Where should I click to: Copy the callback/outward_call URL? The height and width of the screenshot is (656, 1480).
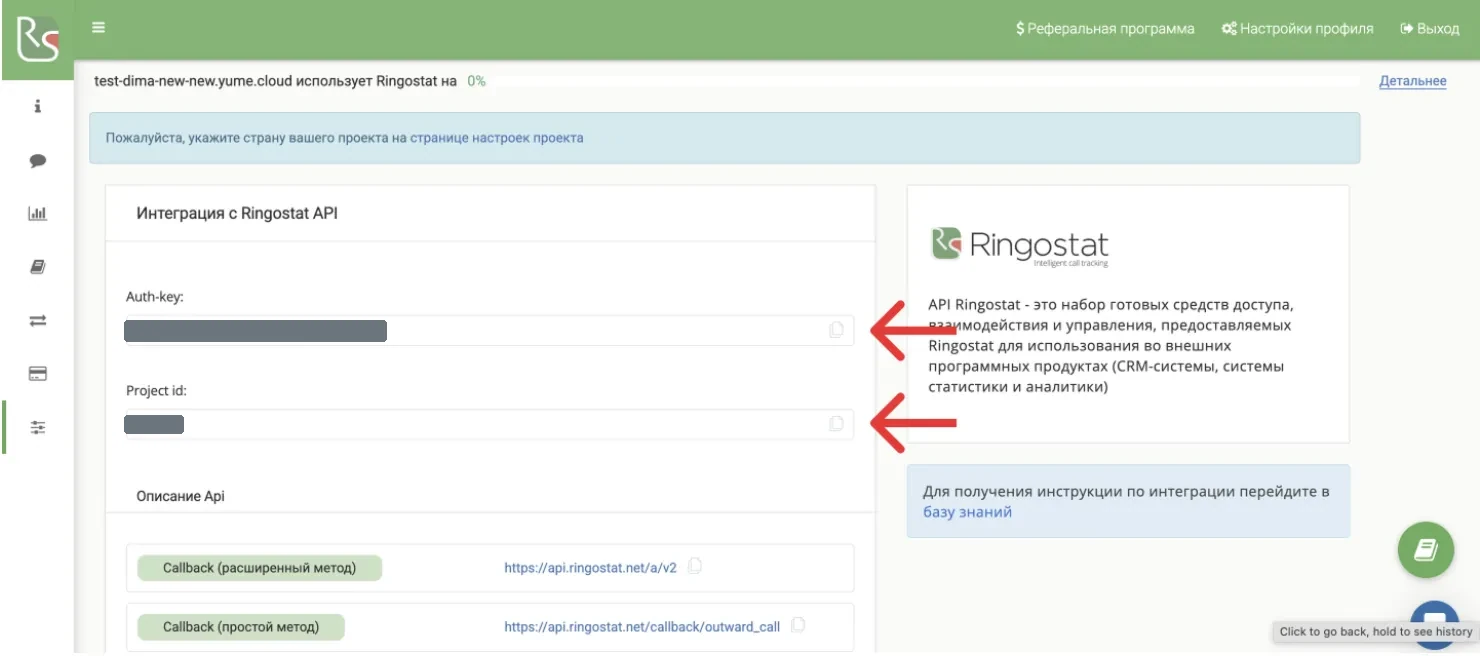[x=798, y=625]
